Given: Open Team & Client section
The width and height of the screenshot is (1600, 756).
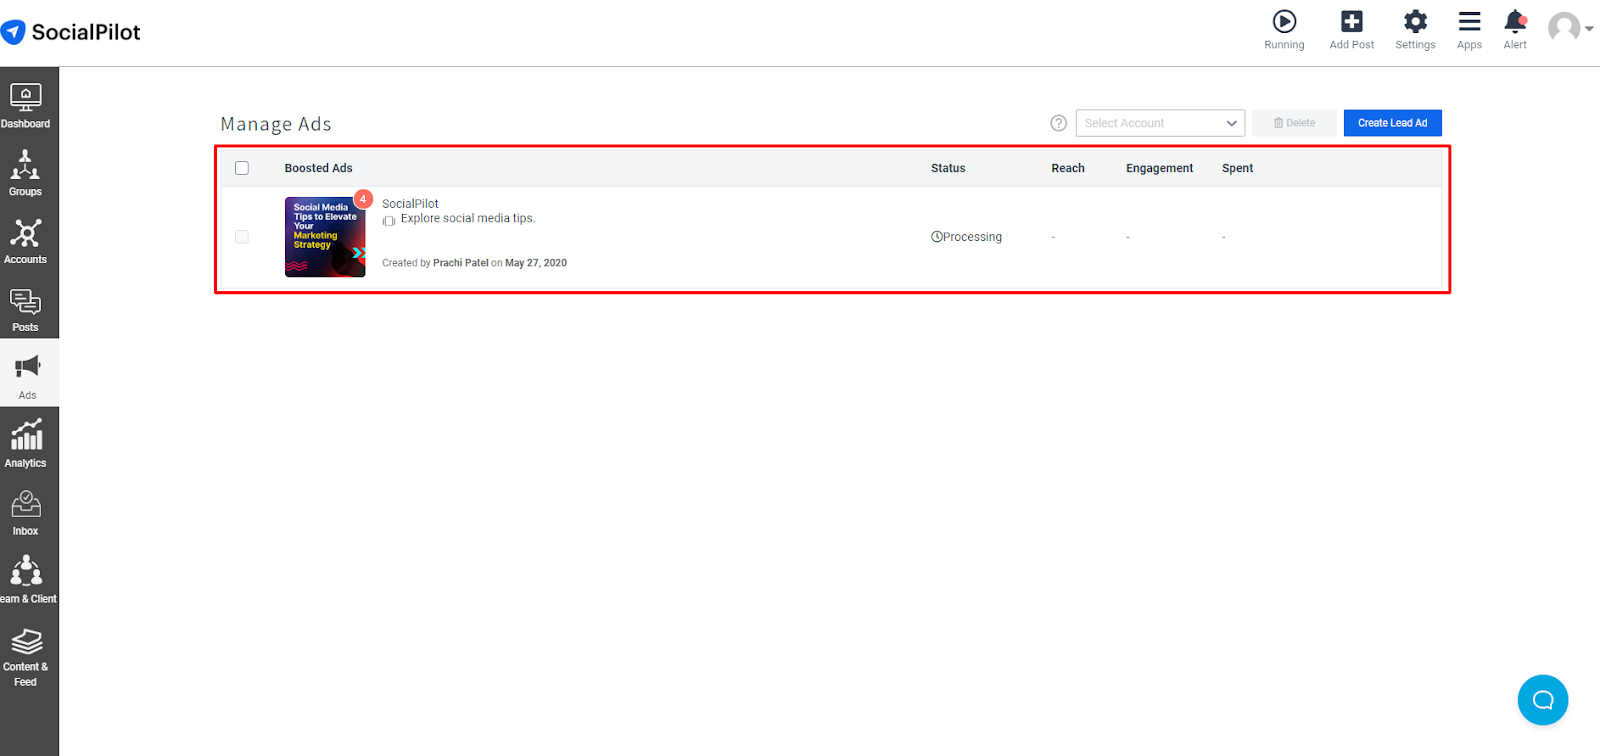Looking at the screenshot, I should (27, 580).
